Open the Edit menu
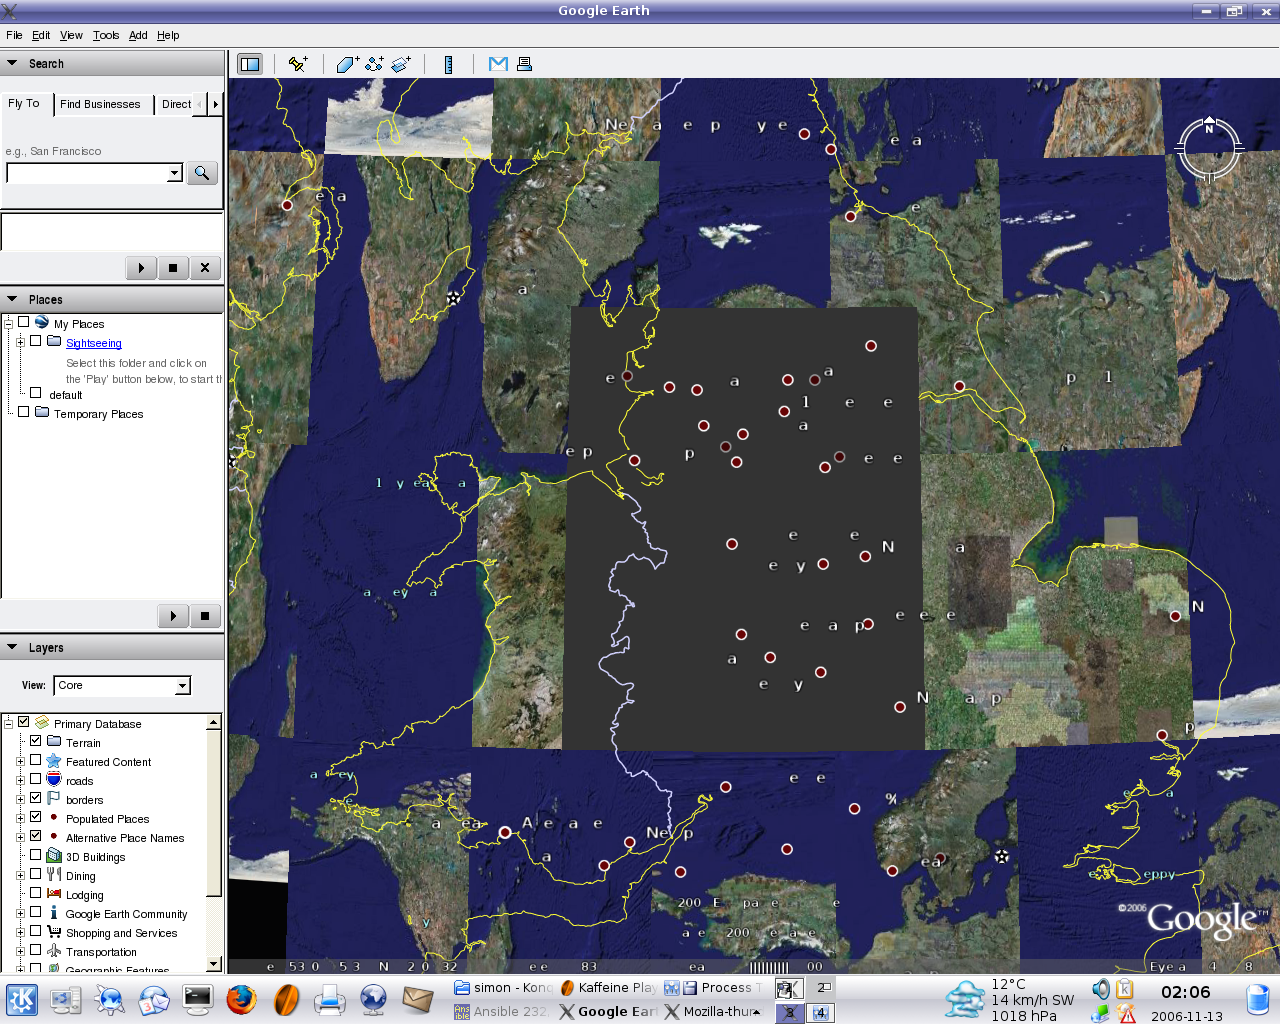Image resolution: width=1280 pixels, height=1024 pixels. [x=41, y=35]
